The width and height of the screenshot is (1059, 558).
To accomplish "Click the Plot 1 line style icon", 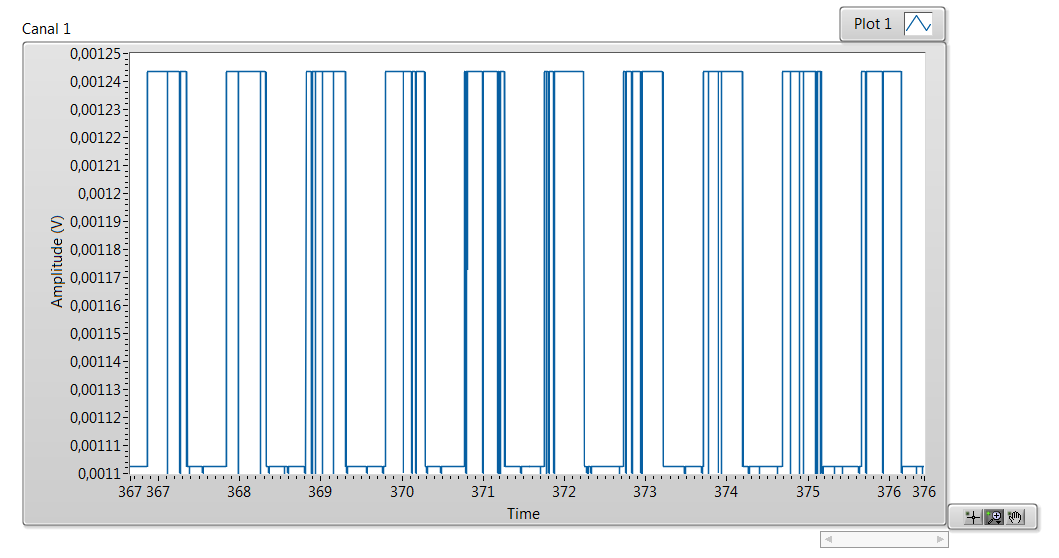I will click(x=918, y=24).
